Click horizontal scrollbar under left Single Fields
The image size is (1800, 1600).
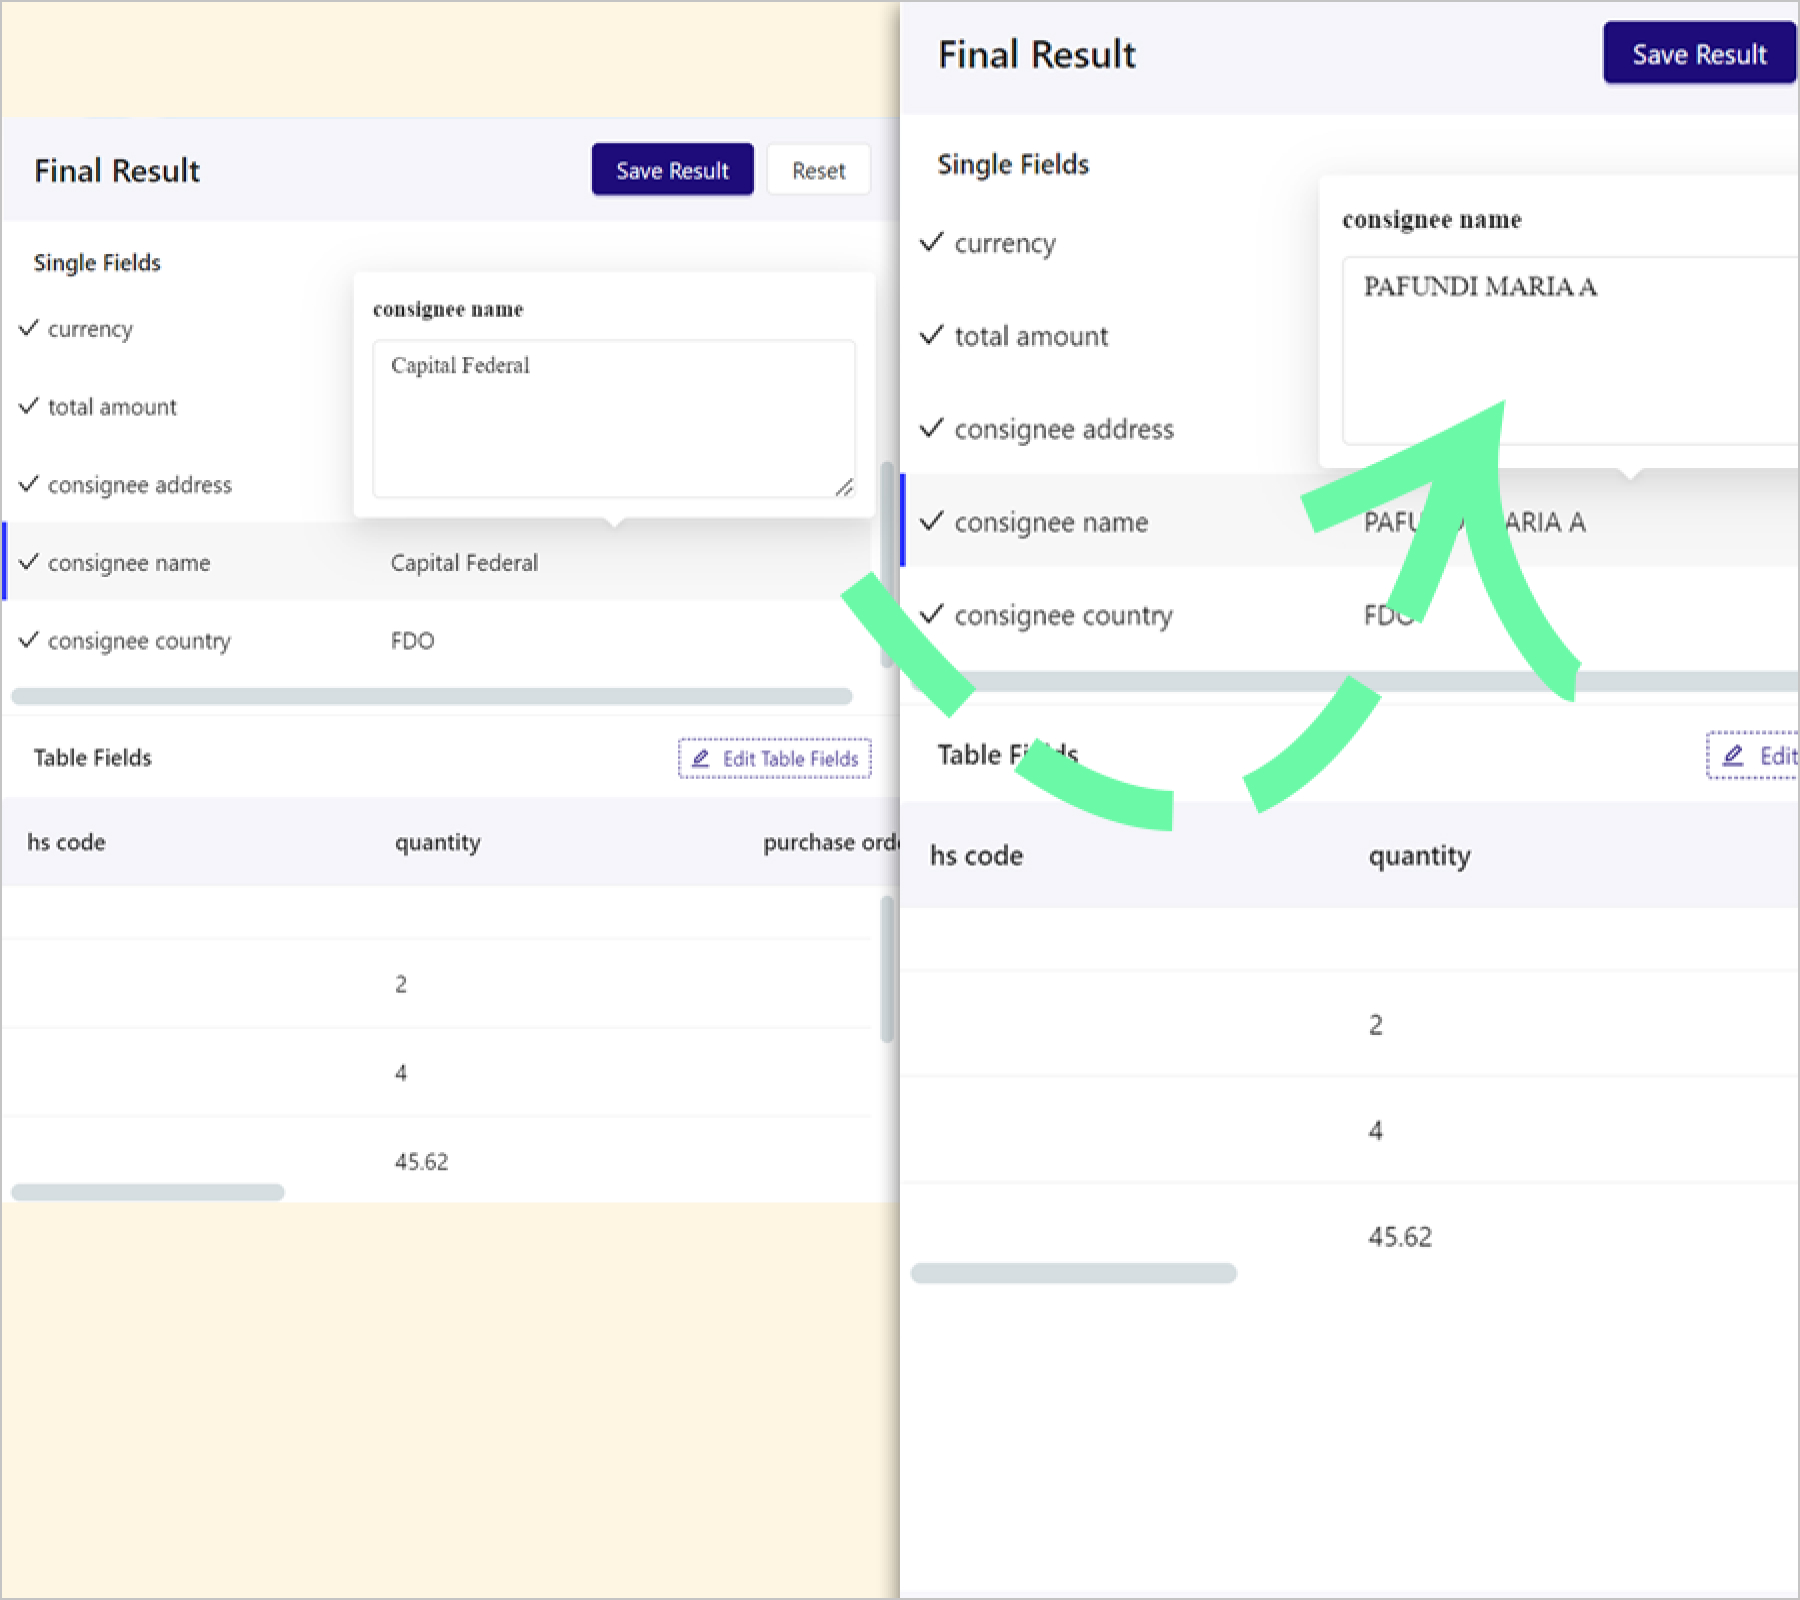click(x=431, y=696)
